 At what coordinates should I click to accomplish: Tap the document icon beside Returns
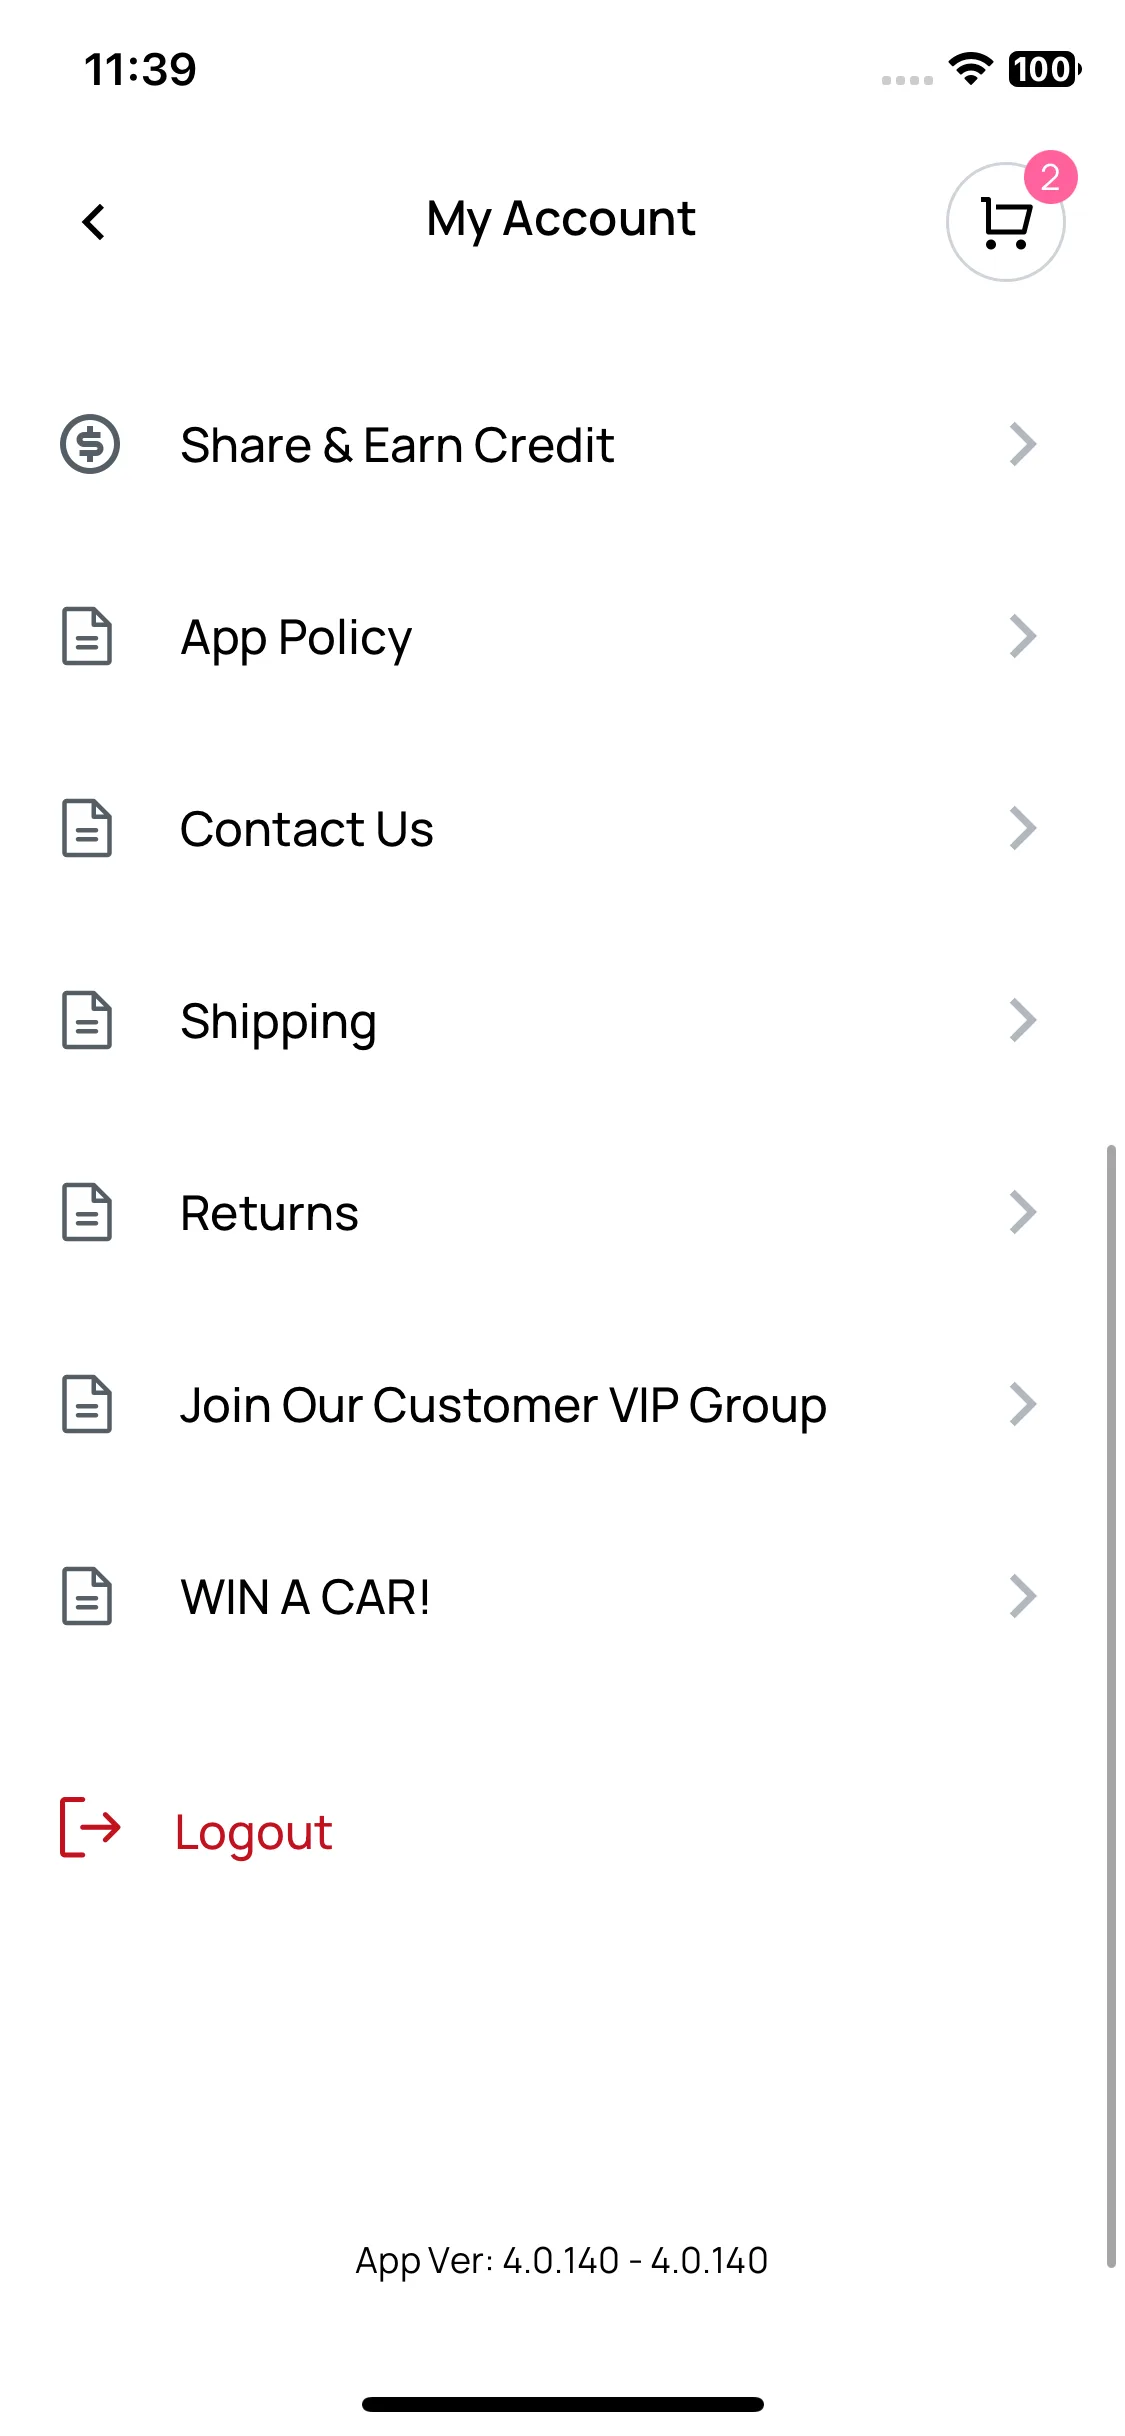[87, 1212]
